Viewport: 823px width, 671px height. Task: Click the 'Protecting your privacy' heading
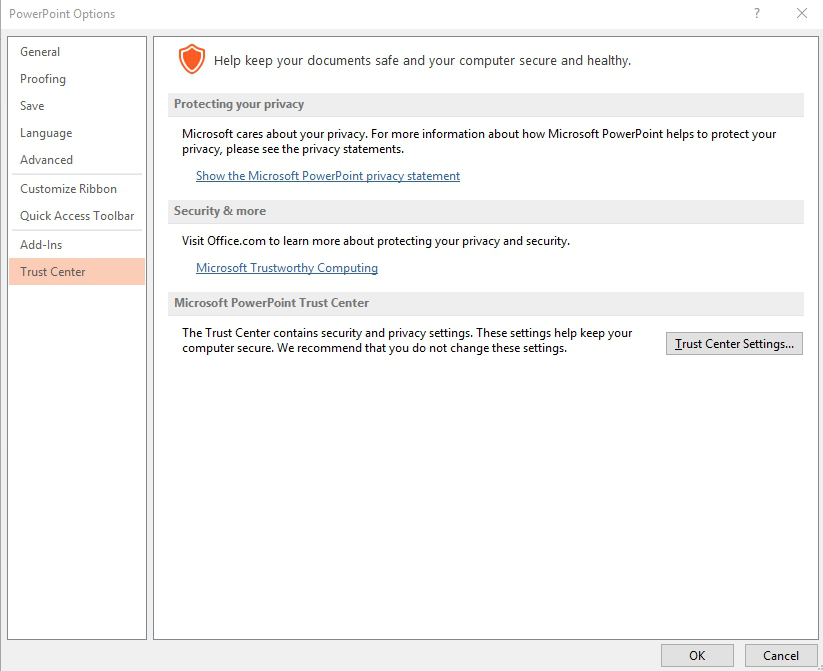(239, 104)
